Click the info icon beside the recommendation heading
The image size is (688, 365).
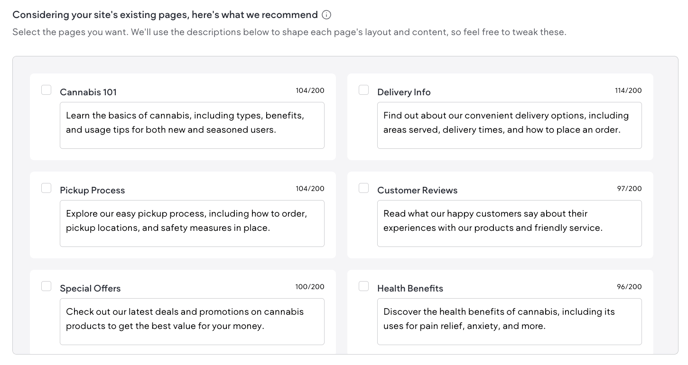tap(326, 15)
